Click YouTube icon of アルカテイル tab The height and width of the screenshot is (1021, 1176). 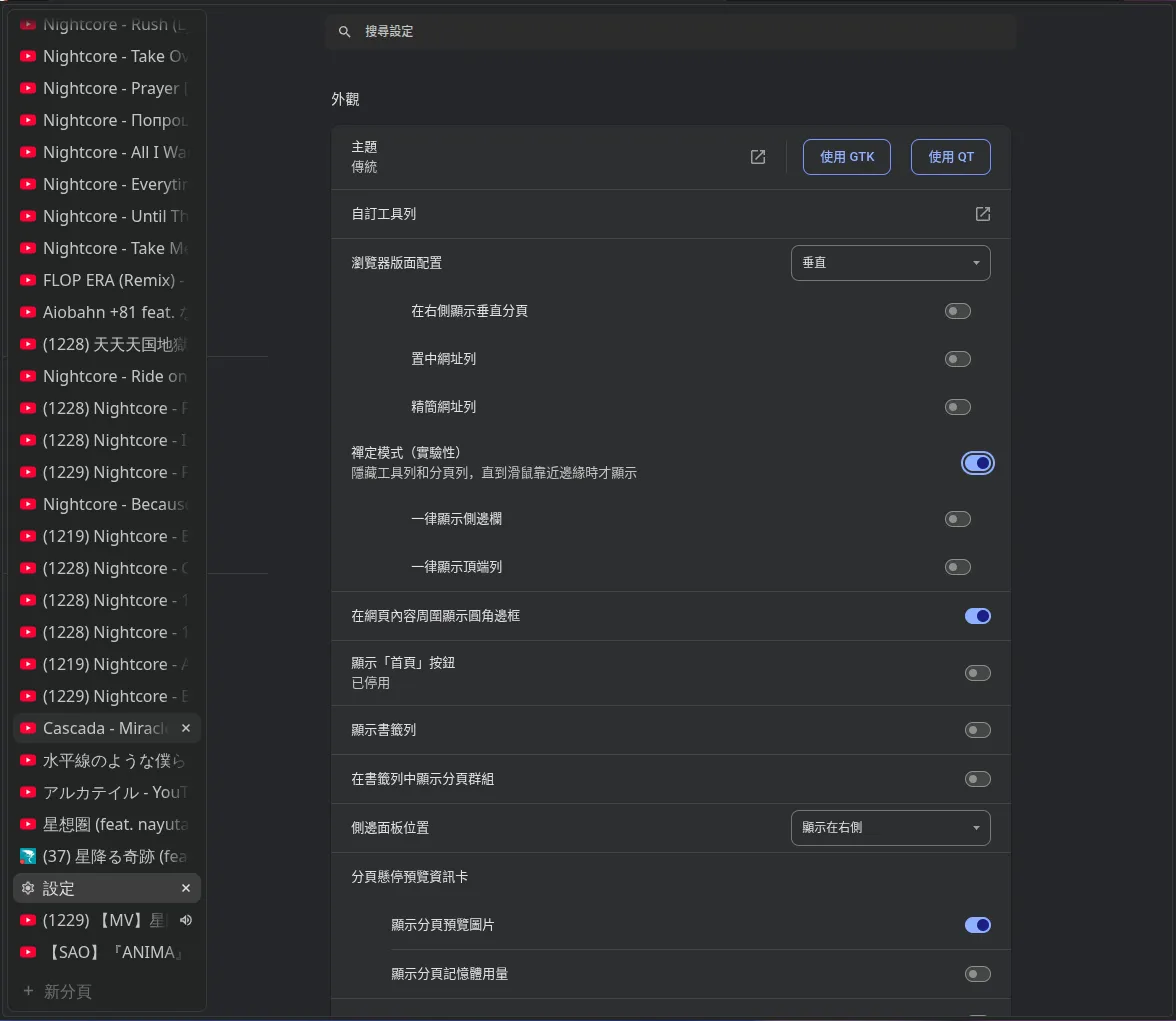coord(28,792)
